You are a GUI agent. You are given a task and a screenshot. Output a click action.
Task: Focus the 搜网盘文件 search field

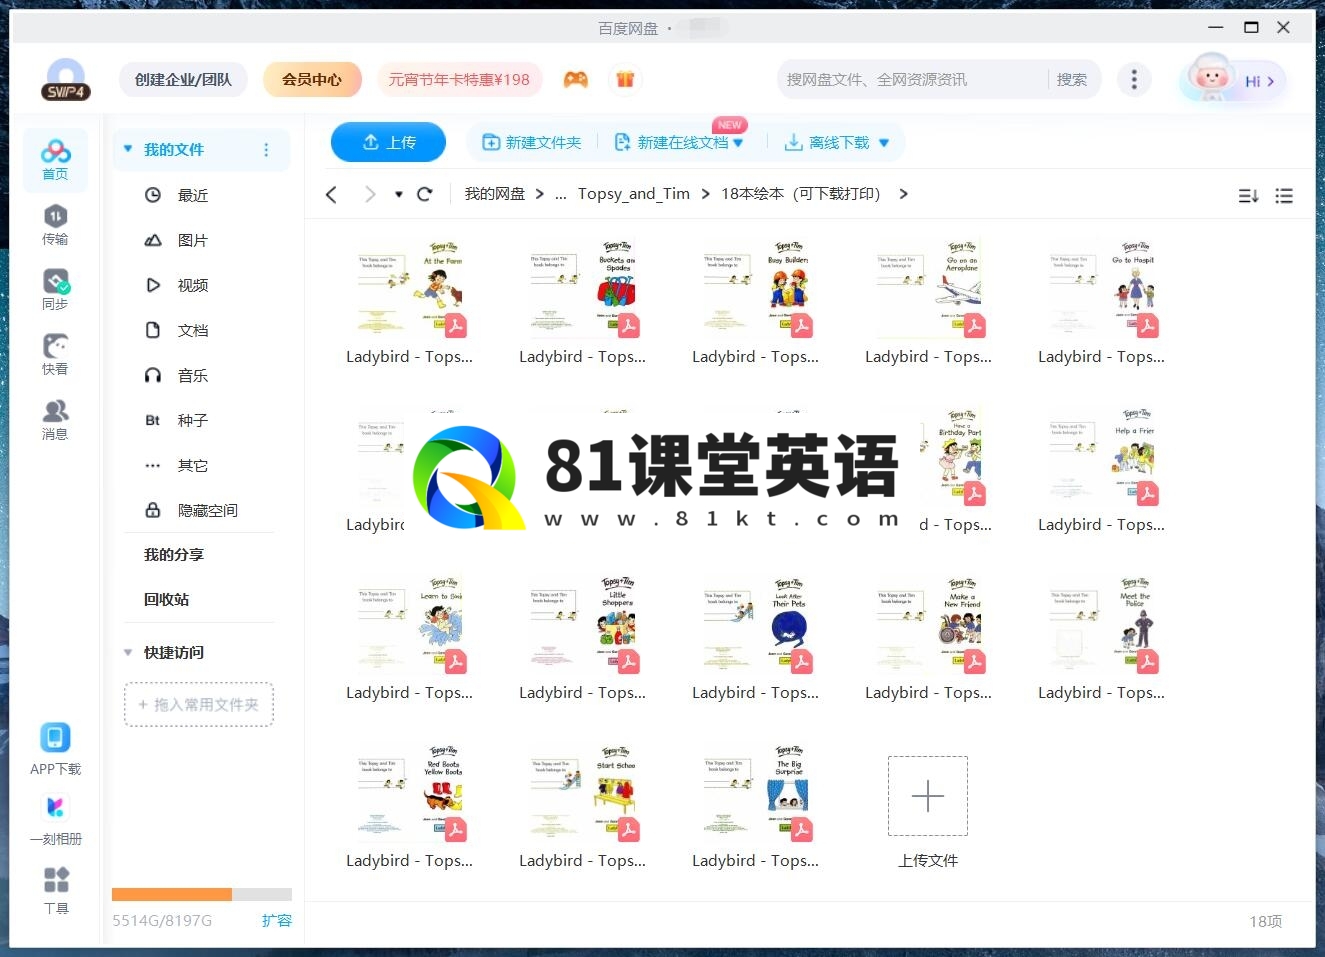pyautogui.click(x=912, y=80)
